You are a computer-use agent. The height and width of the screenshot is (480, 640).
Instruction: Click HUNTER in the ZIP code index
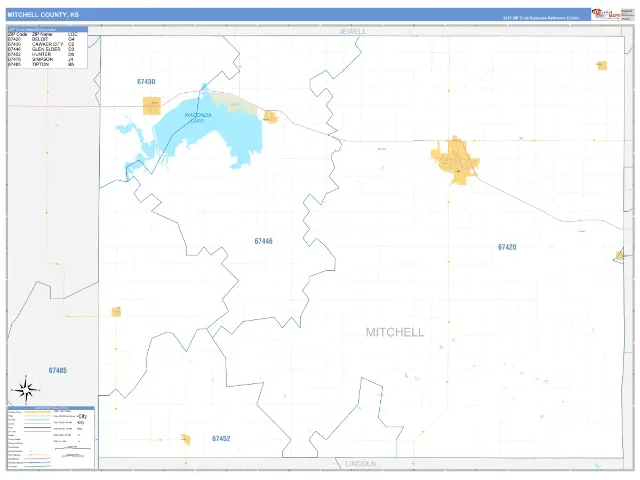coord(41,54)
